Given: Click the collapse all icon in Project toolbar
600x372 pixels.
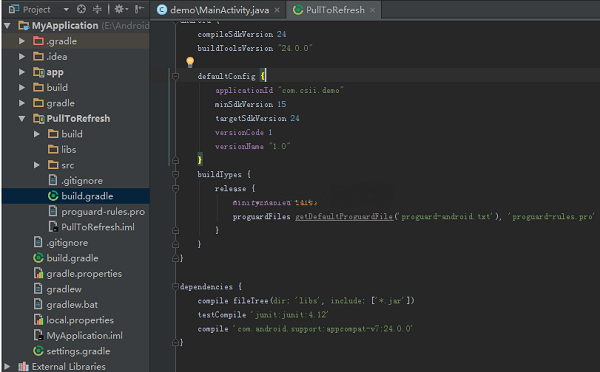Looking at the screenshot, I should click(x=97, y=9).
